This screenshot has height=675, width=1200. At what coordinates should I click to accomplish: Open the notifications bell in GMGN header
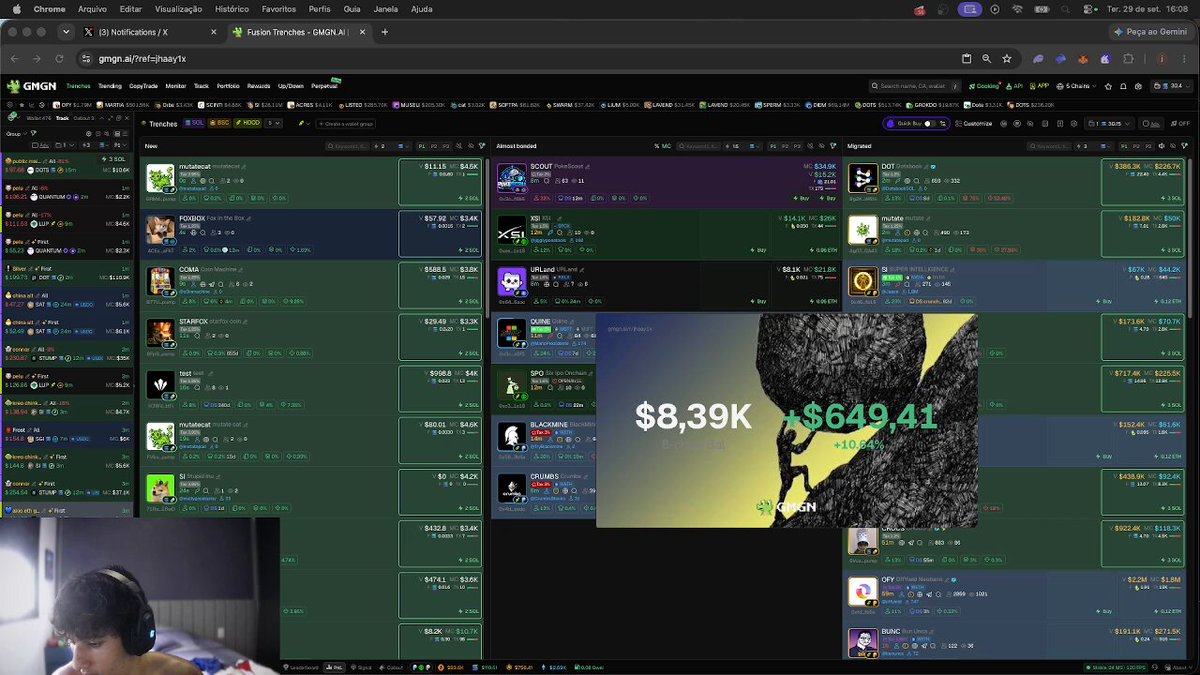pyautogui.click(x=1125, y=86)
